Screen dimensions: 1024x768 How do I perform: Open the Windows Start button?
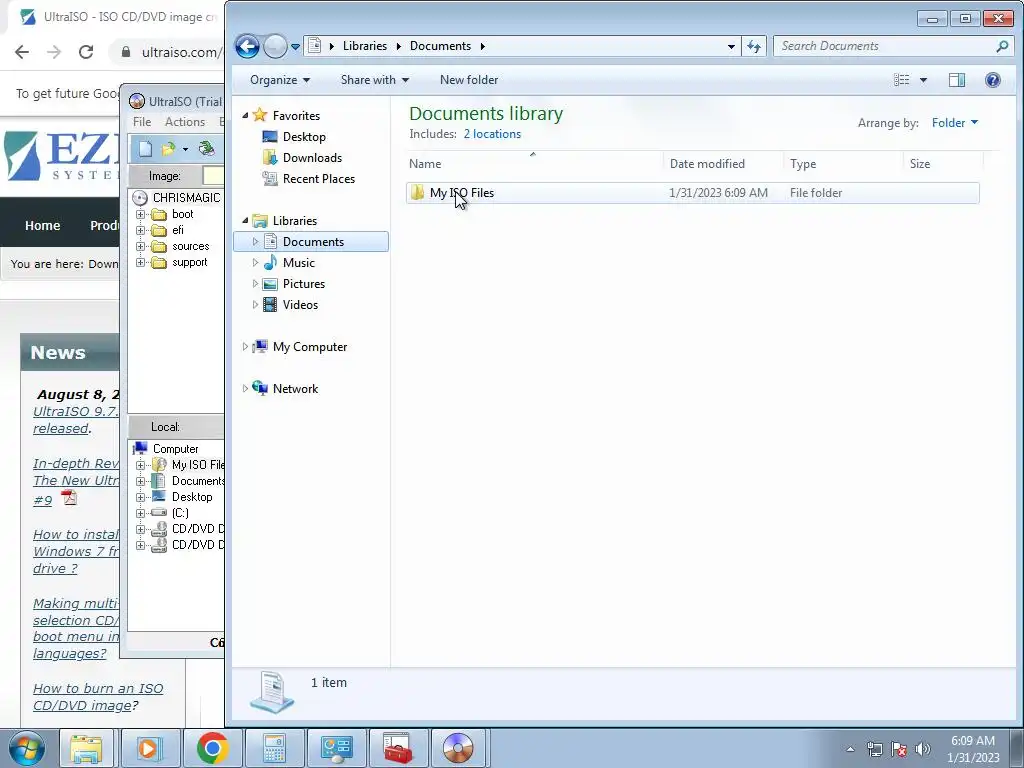27,748
